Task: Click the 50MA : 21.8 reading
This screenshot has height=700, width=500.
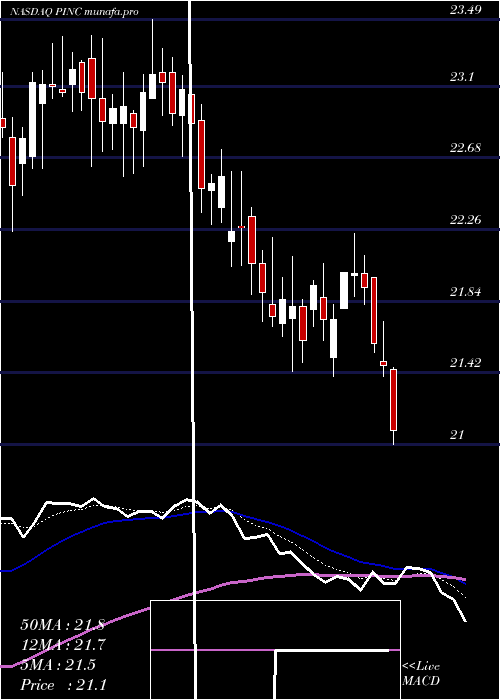Action: (63, 625)
